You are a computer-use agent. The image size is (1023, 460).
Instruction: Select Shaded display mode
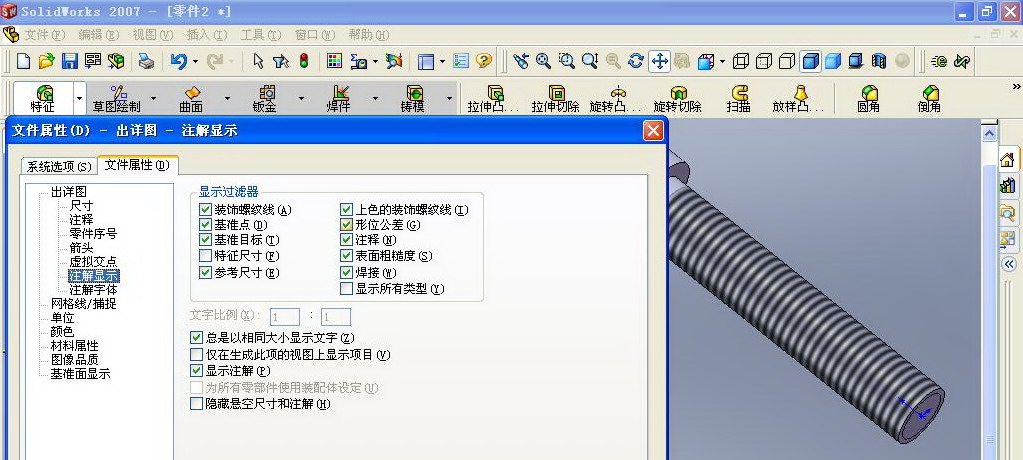pyautogui.click(x=833, y=61)
